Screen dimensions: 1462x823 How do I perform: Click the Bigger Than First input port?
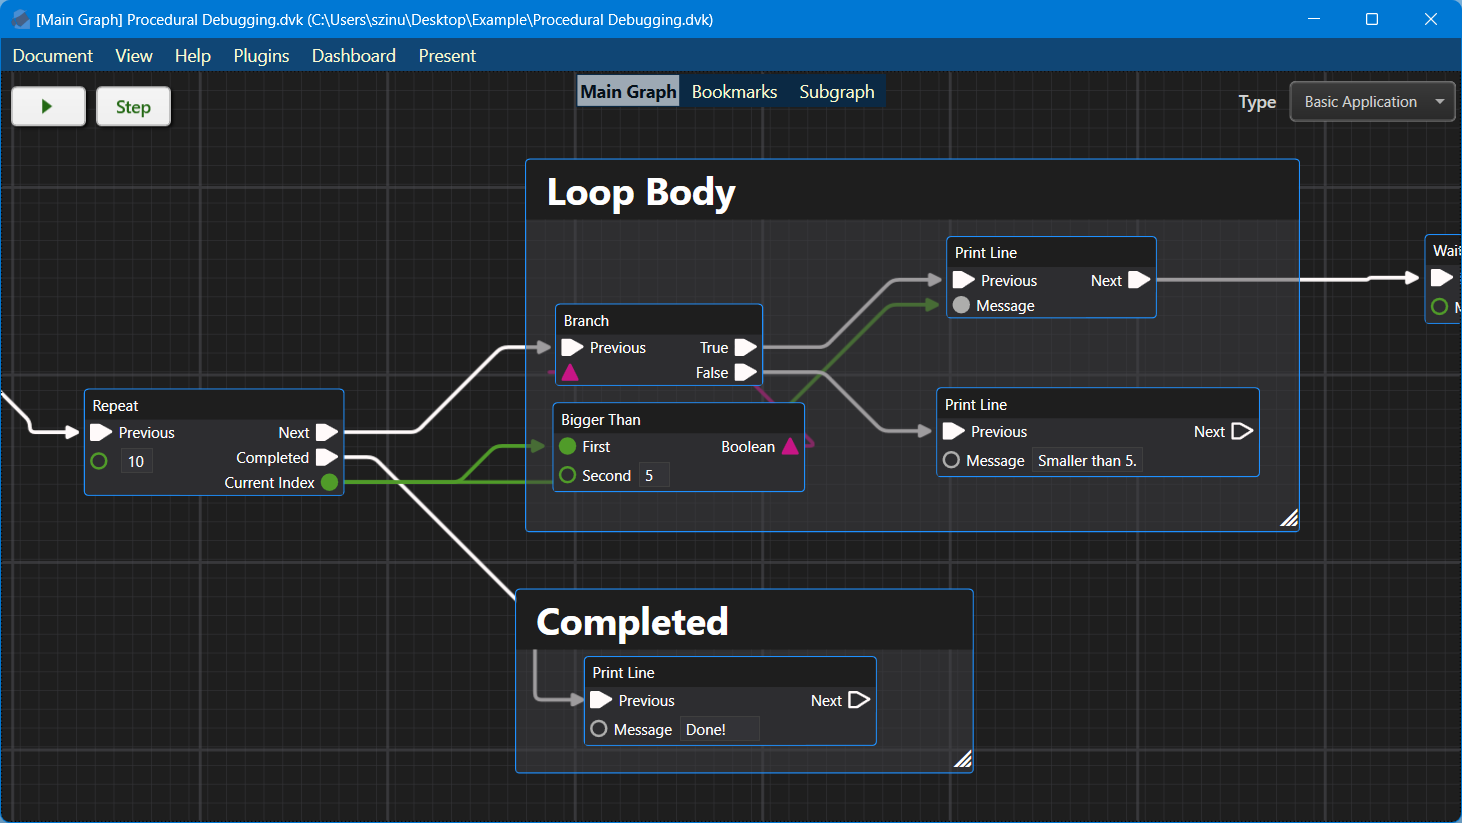tap(568, 446)
